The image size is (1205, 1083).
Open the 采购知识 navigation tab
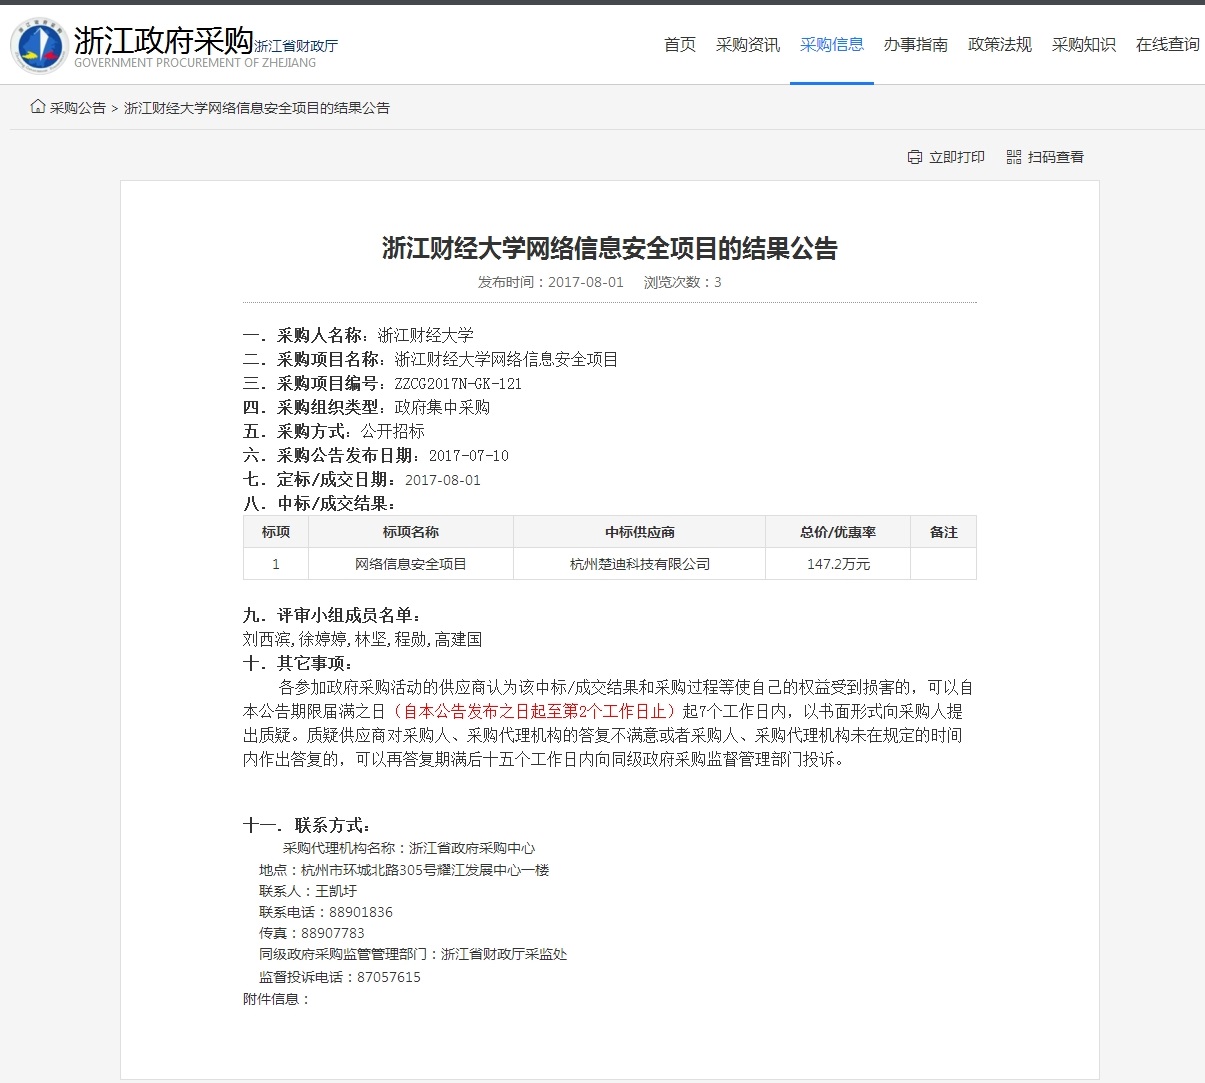(1084, 44)
